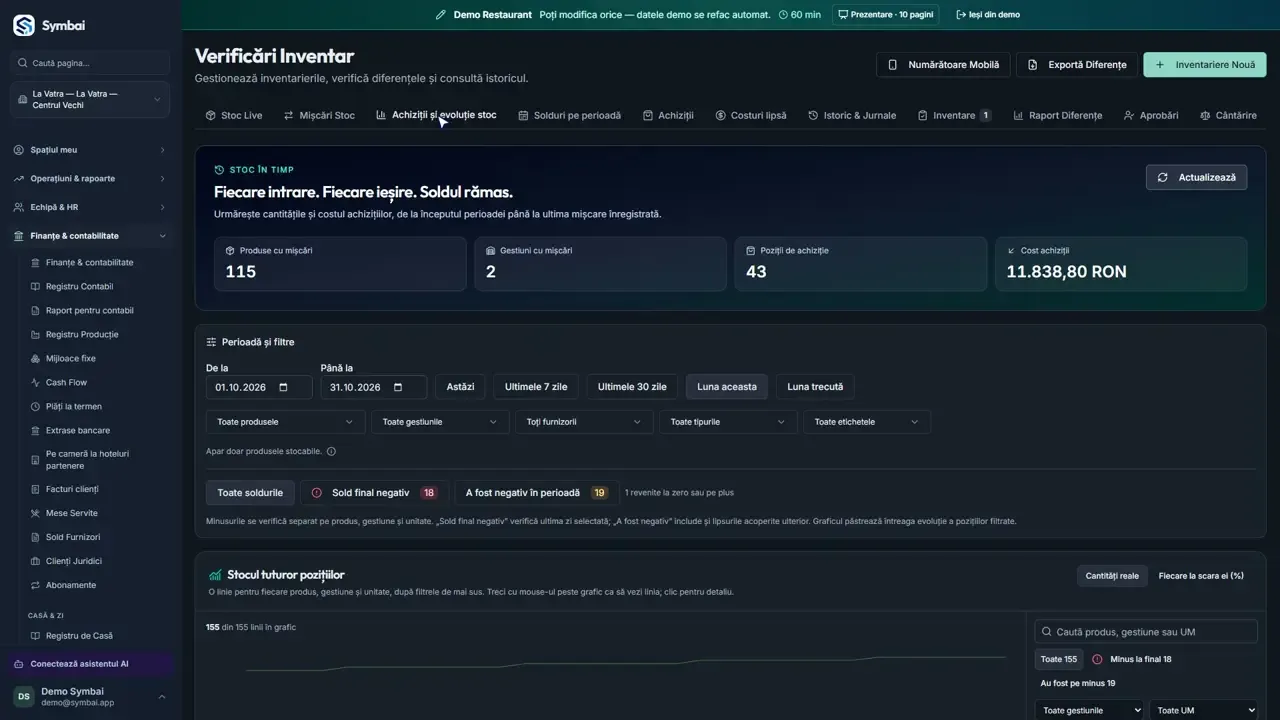
Task: Click the Mijloace fixe sidebar icon
Action: pos(36,359)
